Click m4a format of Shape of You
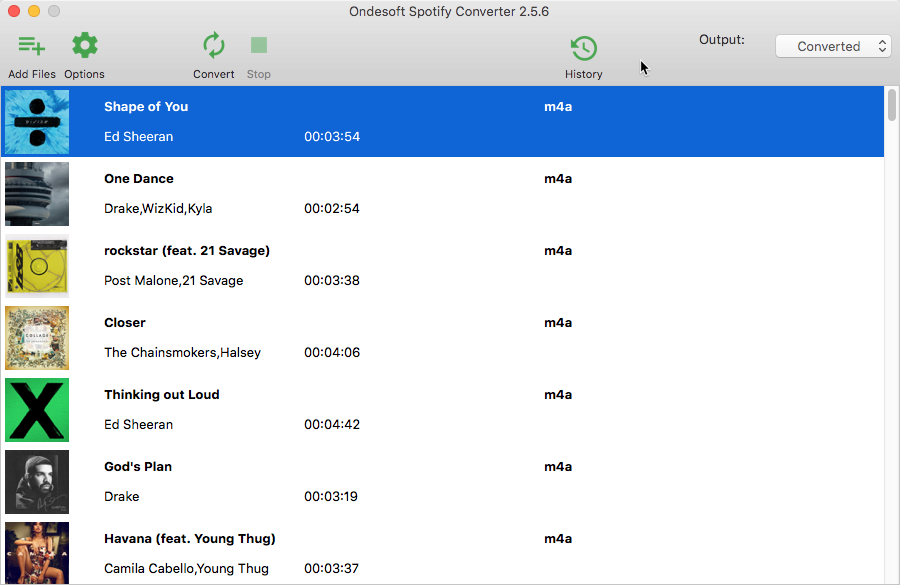Screen dimensions: 900x585 (x=558, y=107)
